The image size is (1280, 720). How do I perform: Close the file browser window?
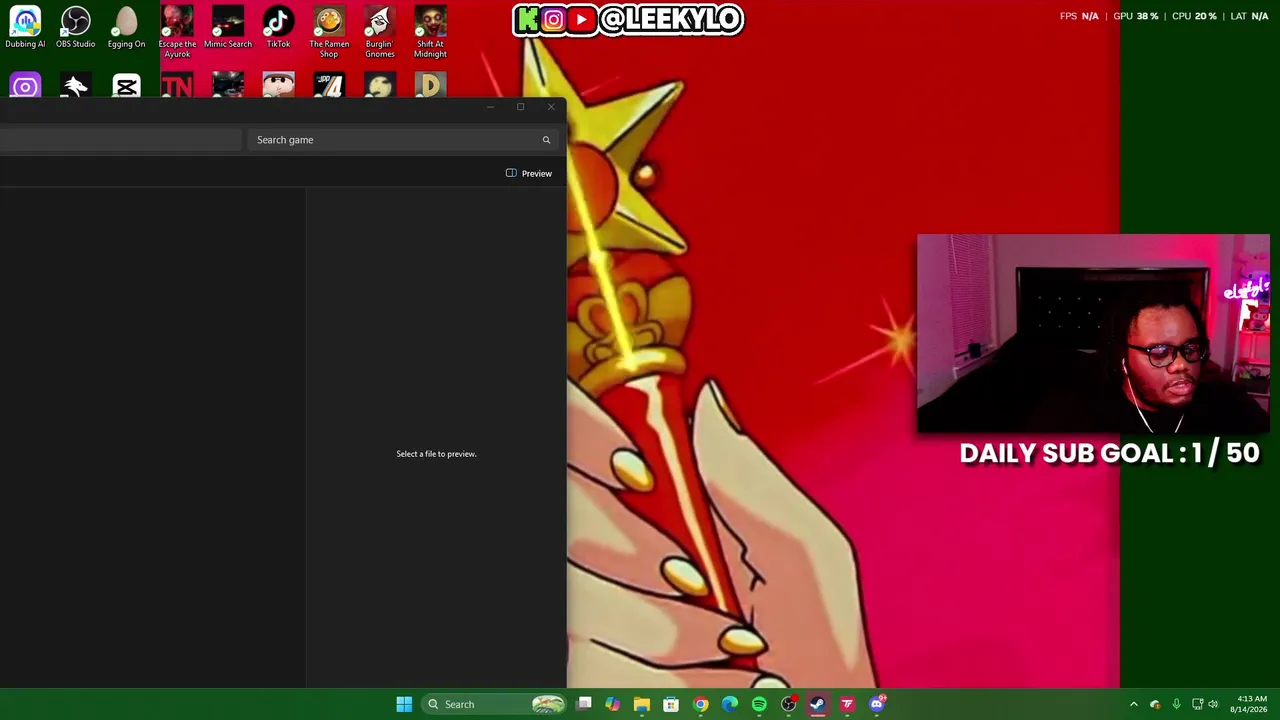pyautogui.click(x=551, y=107)
